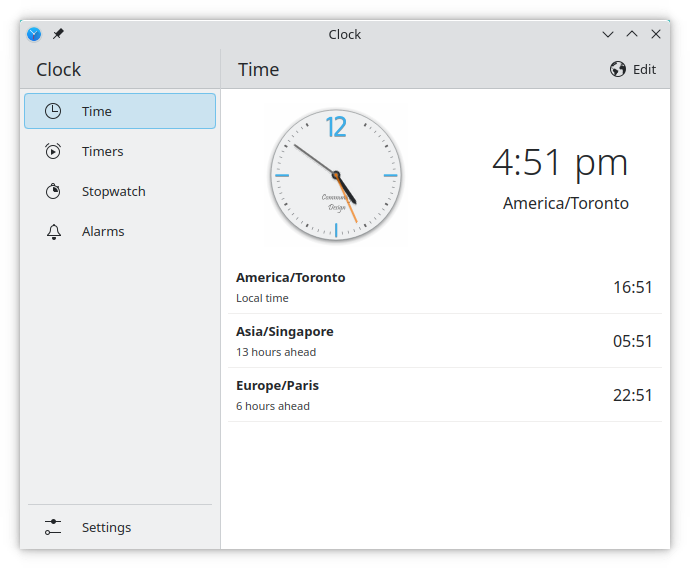
Task: Switch to the Time tab in sidebar
Action: 120,111
